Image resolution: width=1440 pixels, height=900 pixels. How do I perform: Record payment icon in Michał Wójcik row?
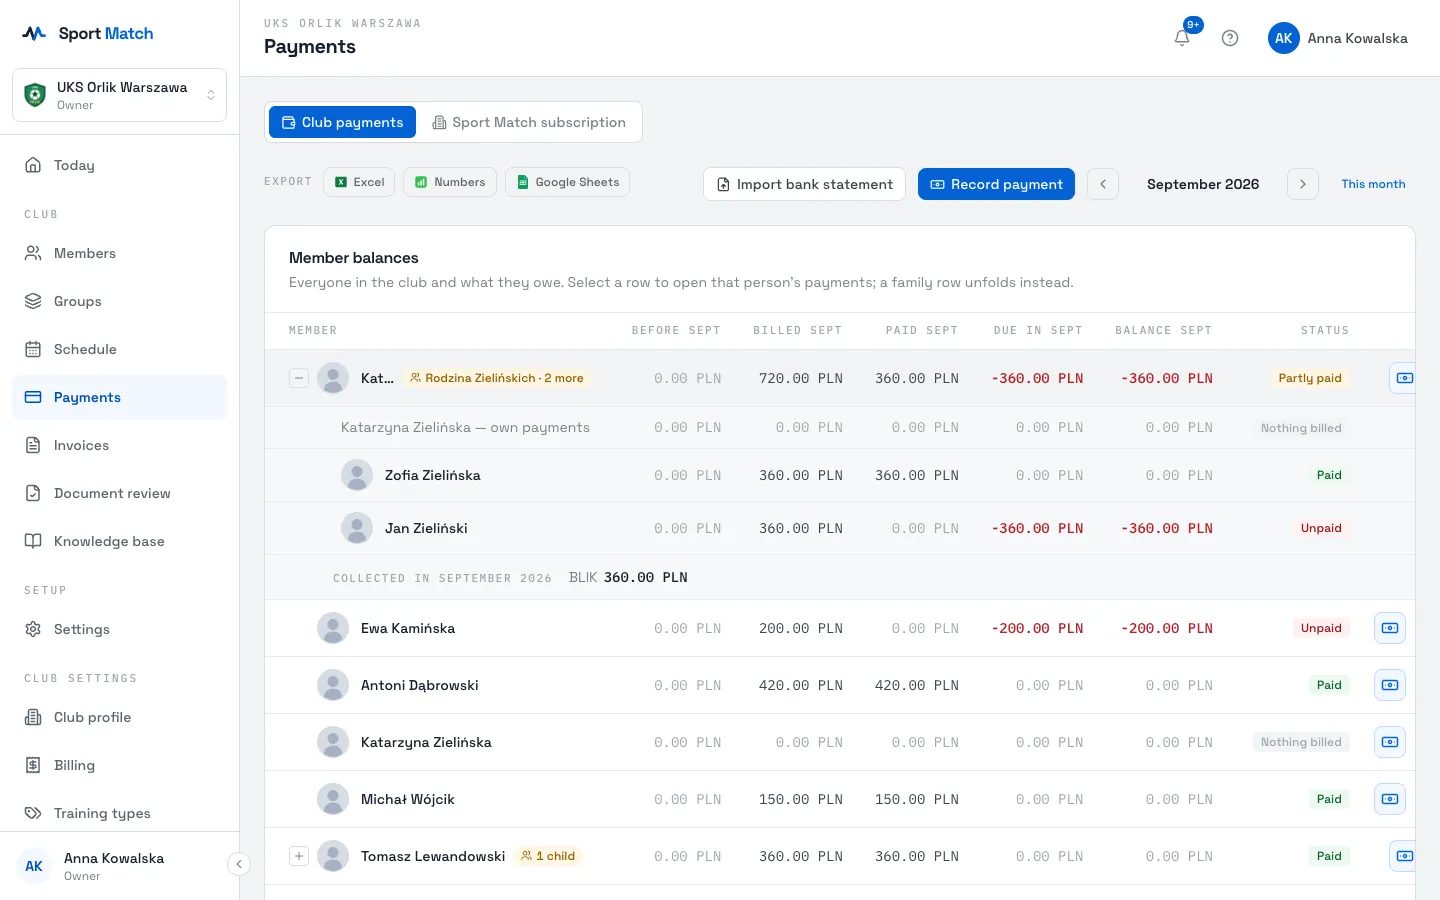point(1390,799)
